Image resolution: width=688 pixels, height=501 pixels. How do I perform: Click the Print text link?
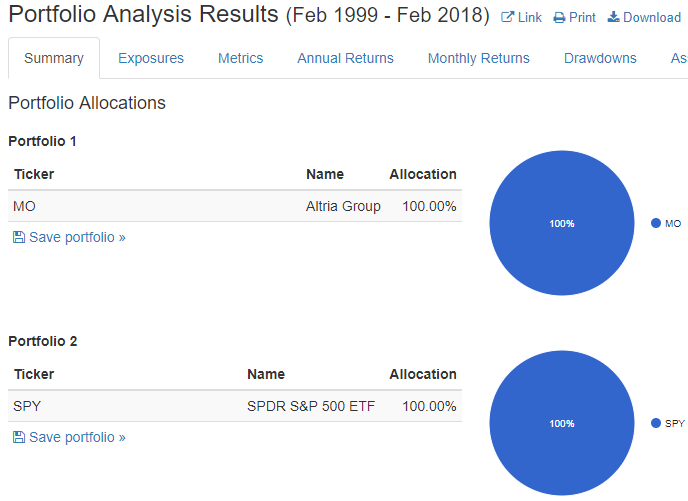click(582, 18)
